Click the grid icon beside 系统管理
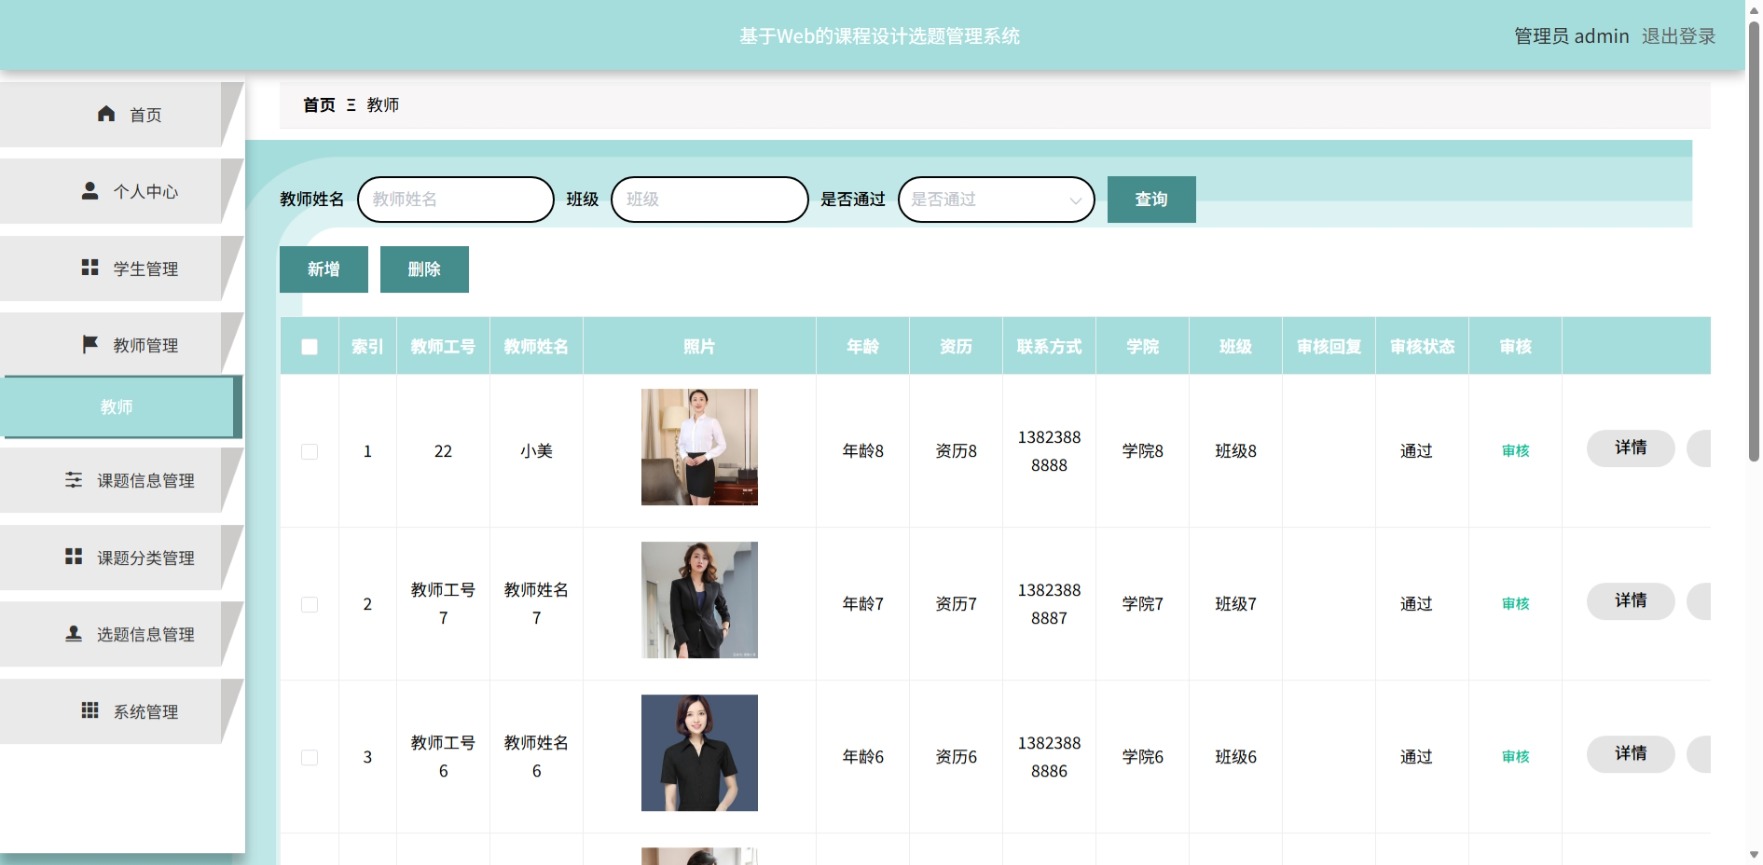Screen dimensions: 1763x865 (x=90, y=710)
